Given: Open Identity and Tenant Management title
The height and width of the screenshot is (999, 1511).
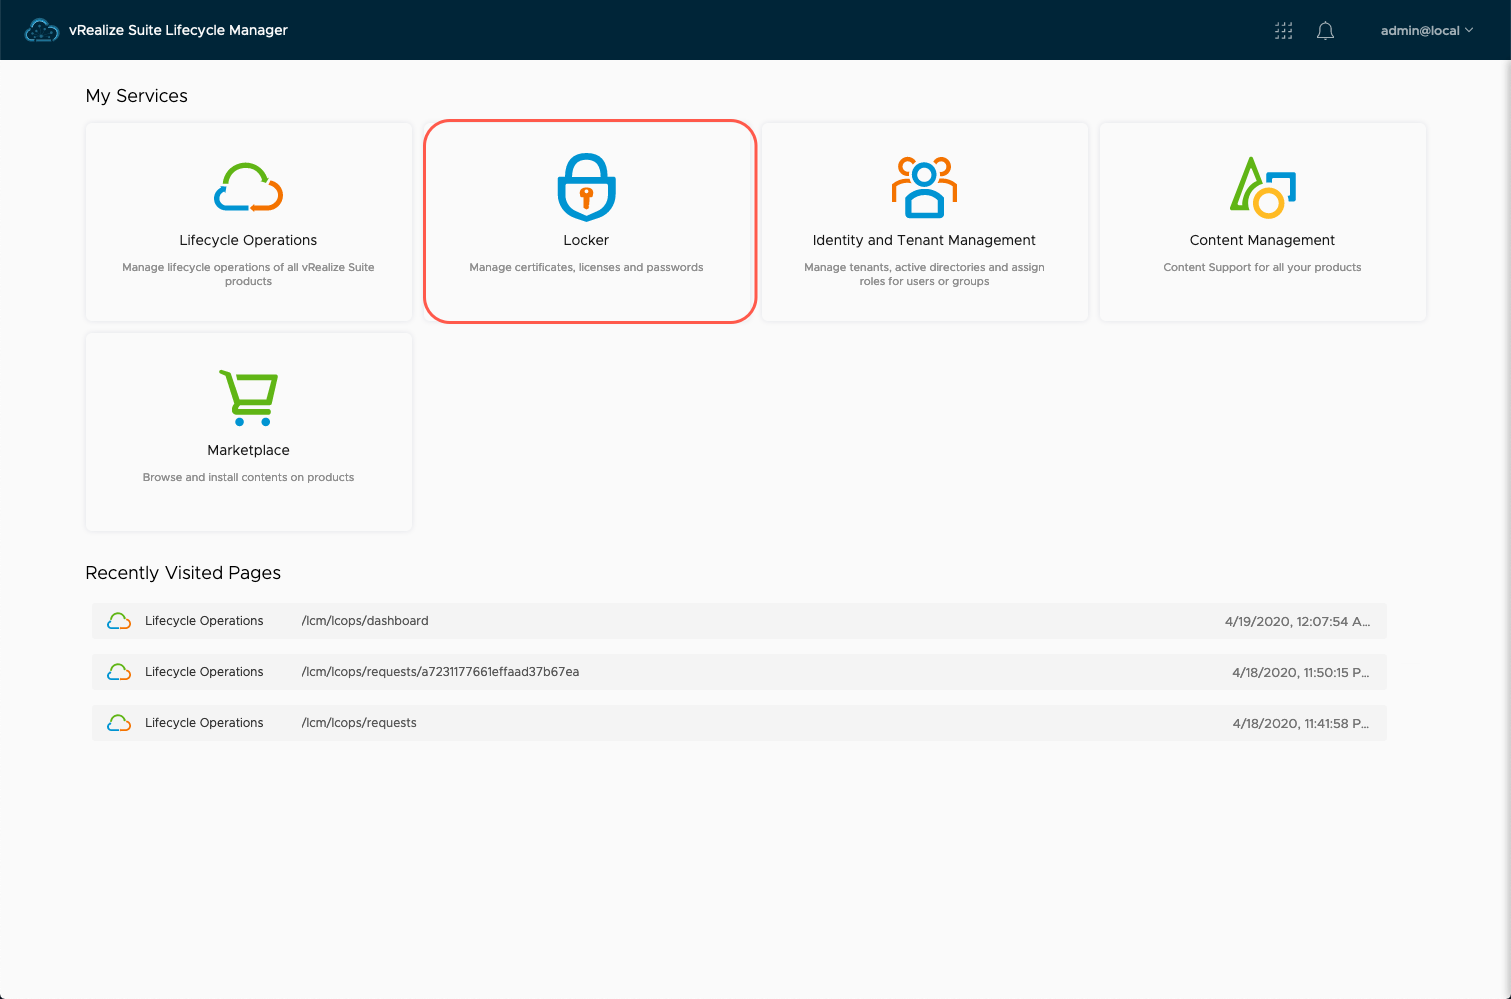Looking at the screenshot, I should click(x=924, y=240).
